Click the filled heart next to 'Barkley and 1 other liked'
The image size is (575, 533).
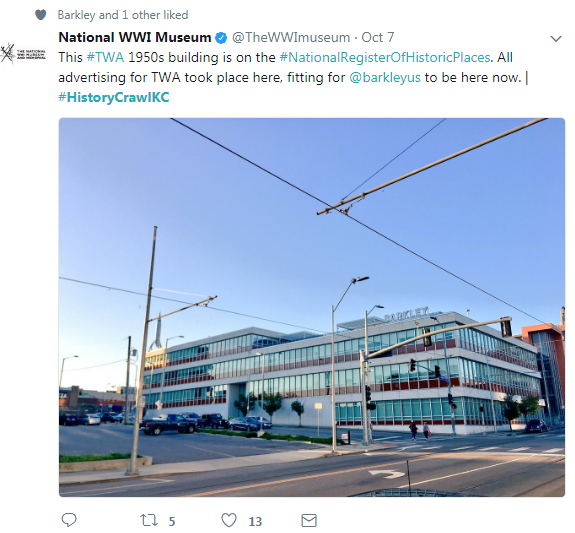click(x=40, y=15)
